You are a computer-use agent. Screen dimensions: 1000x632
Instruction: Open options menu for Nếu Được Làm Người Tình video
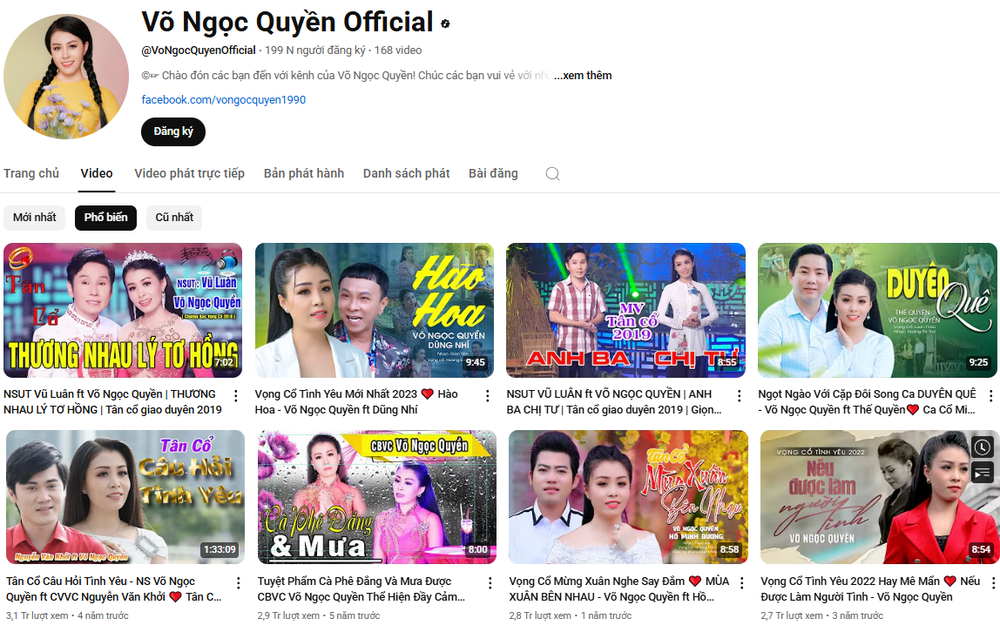[993, 583]
